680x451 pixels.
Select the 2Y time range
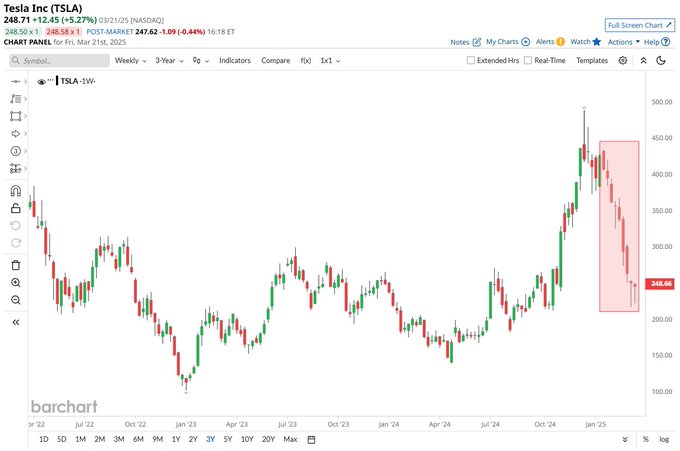click(193, 439)
